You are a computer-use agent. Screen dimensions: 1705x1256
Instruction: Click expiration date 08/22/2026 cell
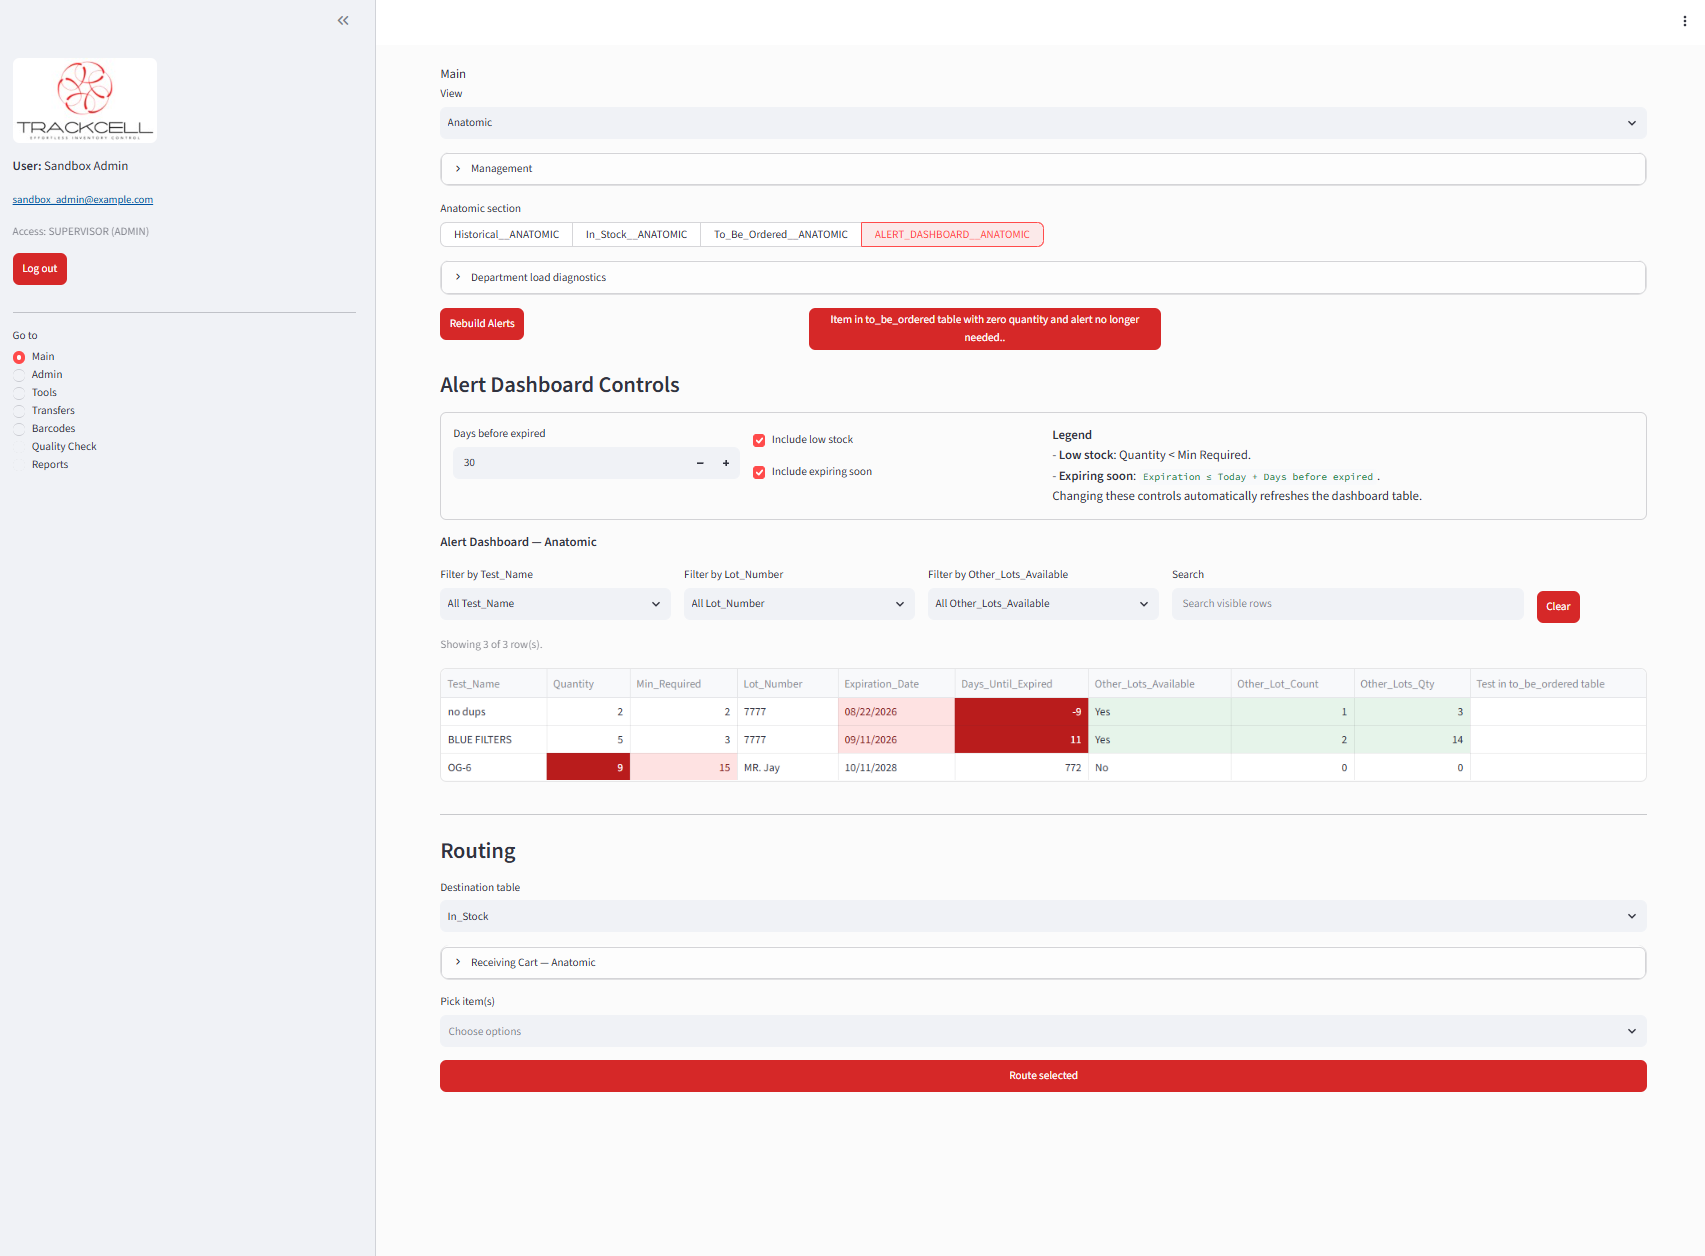coord(896,712)
